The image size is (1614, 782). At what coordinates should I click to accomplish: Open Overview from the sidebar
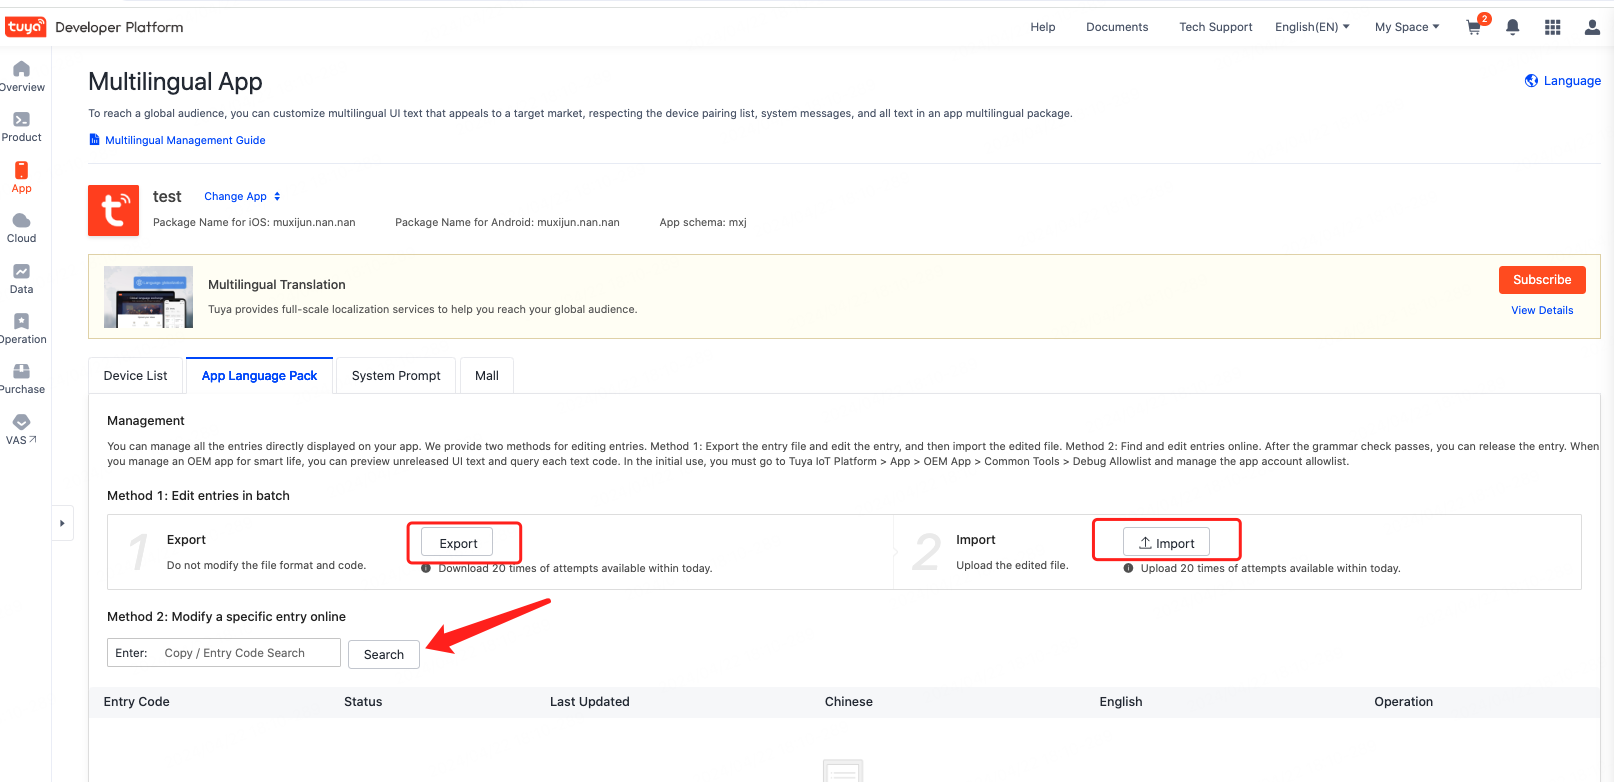pyautogui.click(x=21, y=76)
